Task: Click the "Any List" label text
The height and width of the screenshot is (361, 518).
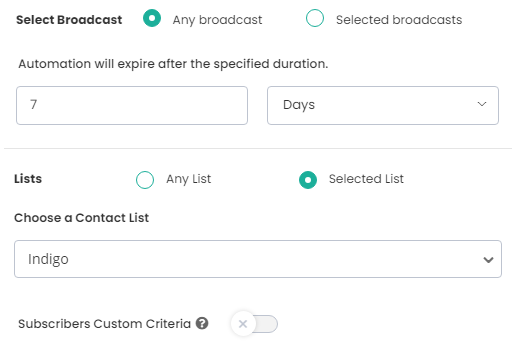Action: (189, 179)
